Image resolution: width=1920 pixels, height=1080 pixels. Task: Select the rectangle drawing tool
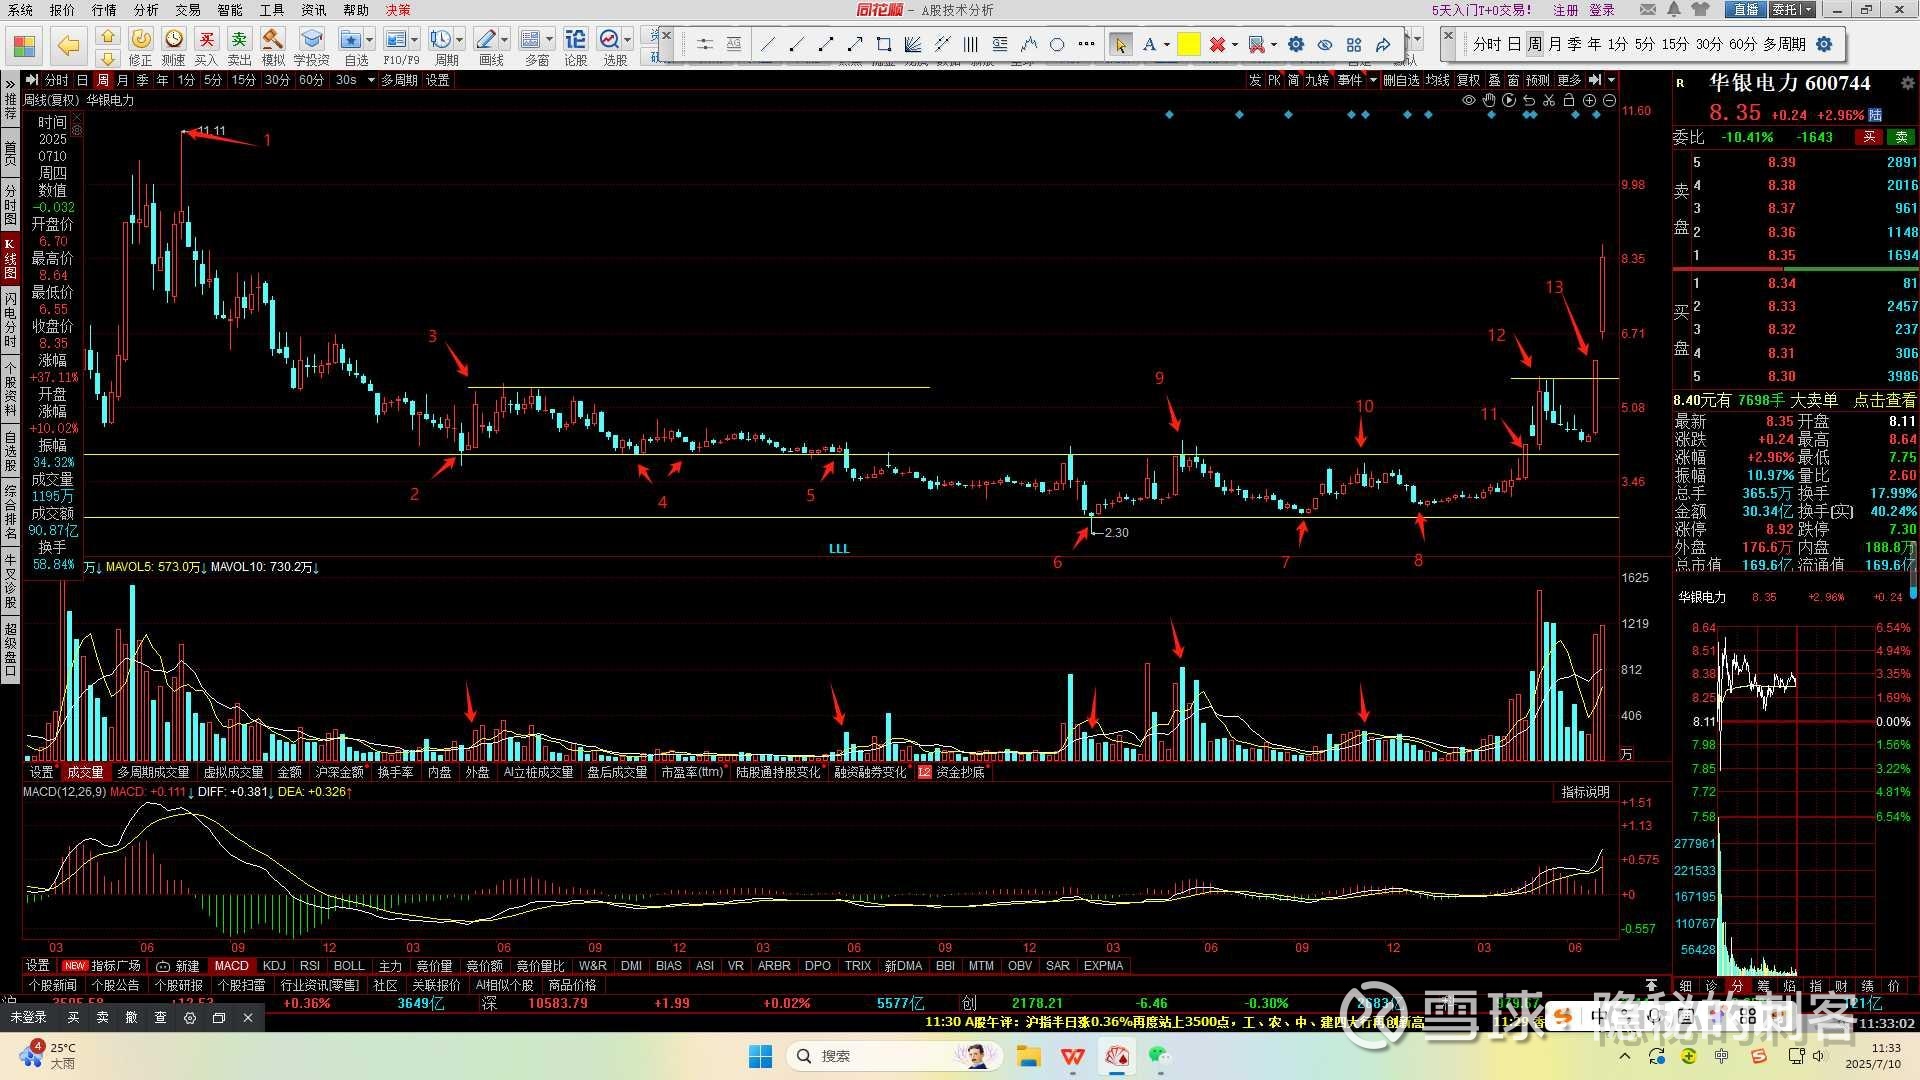pos(884,44)
